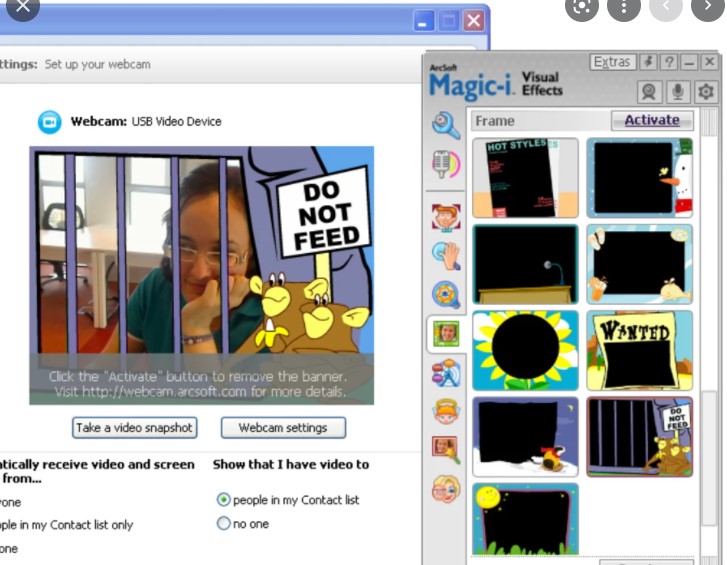Choose the Do Not Feed monkey frame thumbnail

[639, 437]
